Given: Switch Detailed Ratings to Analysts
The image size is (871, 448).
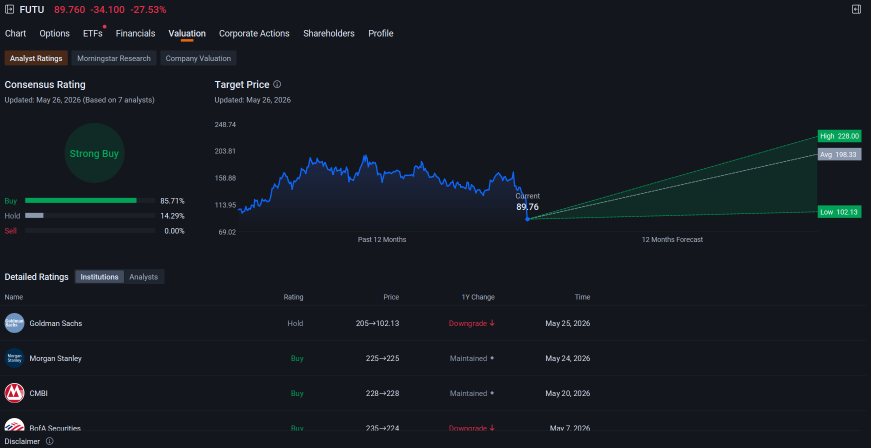Looking at the screenshot, I should pyautogui.click(x=143, y=276).
